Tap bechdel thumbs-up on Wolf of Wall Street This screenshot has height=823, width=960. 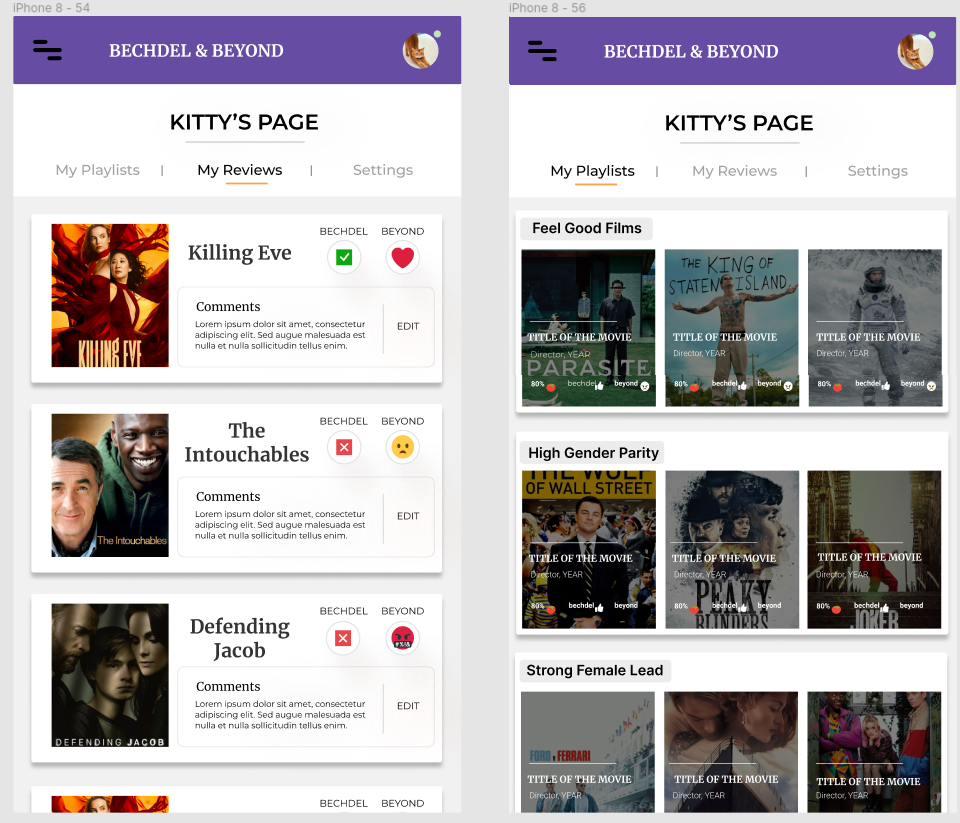coord(599,607)
